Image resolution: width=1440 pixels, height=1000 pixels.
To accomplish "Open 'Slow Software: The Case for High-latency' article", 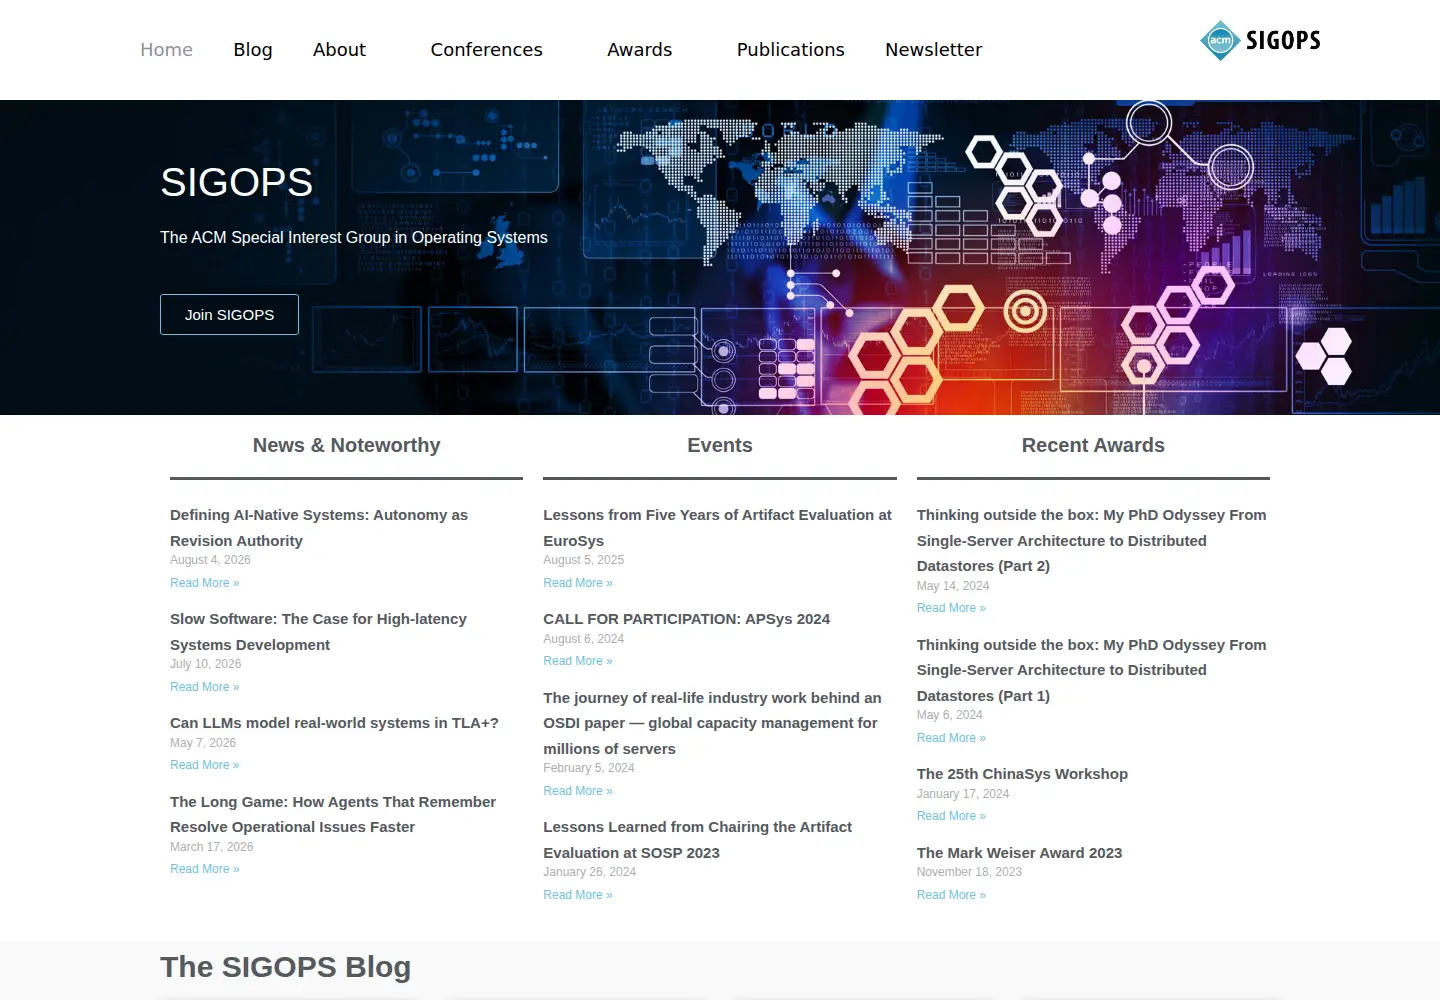I will 318,632.
